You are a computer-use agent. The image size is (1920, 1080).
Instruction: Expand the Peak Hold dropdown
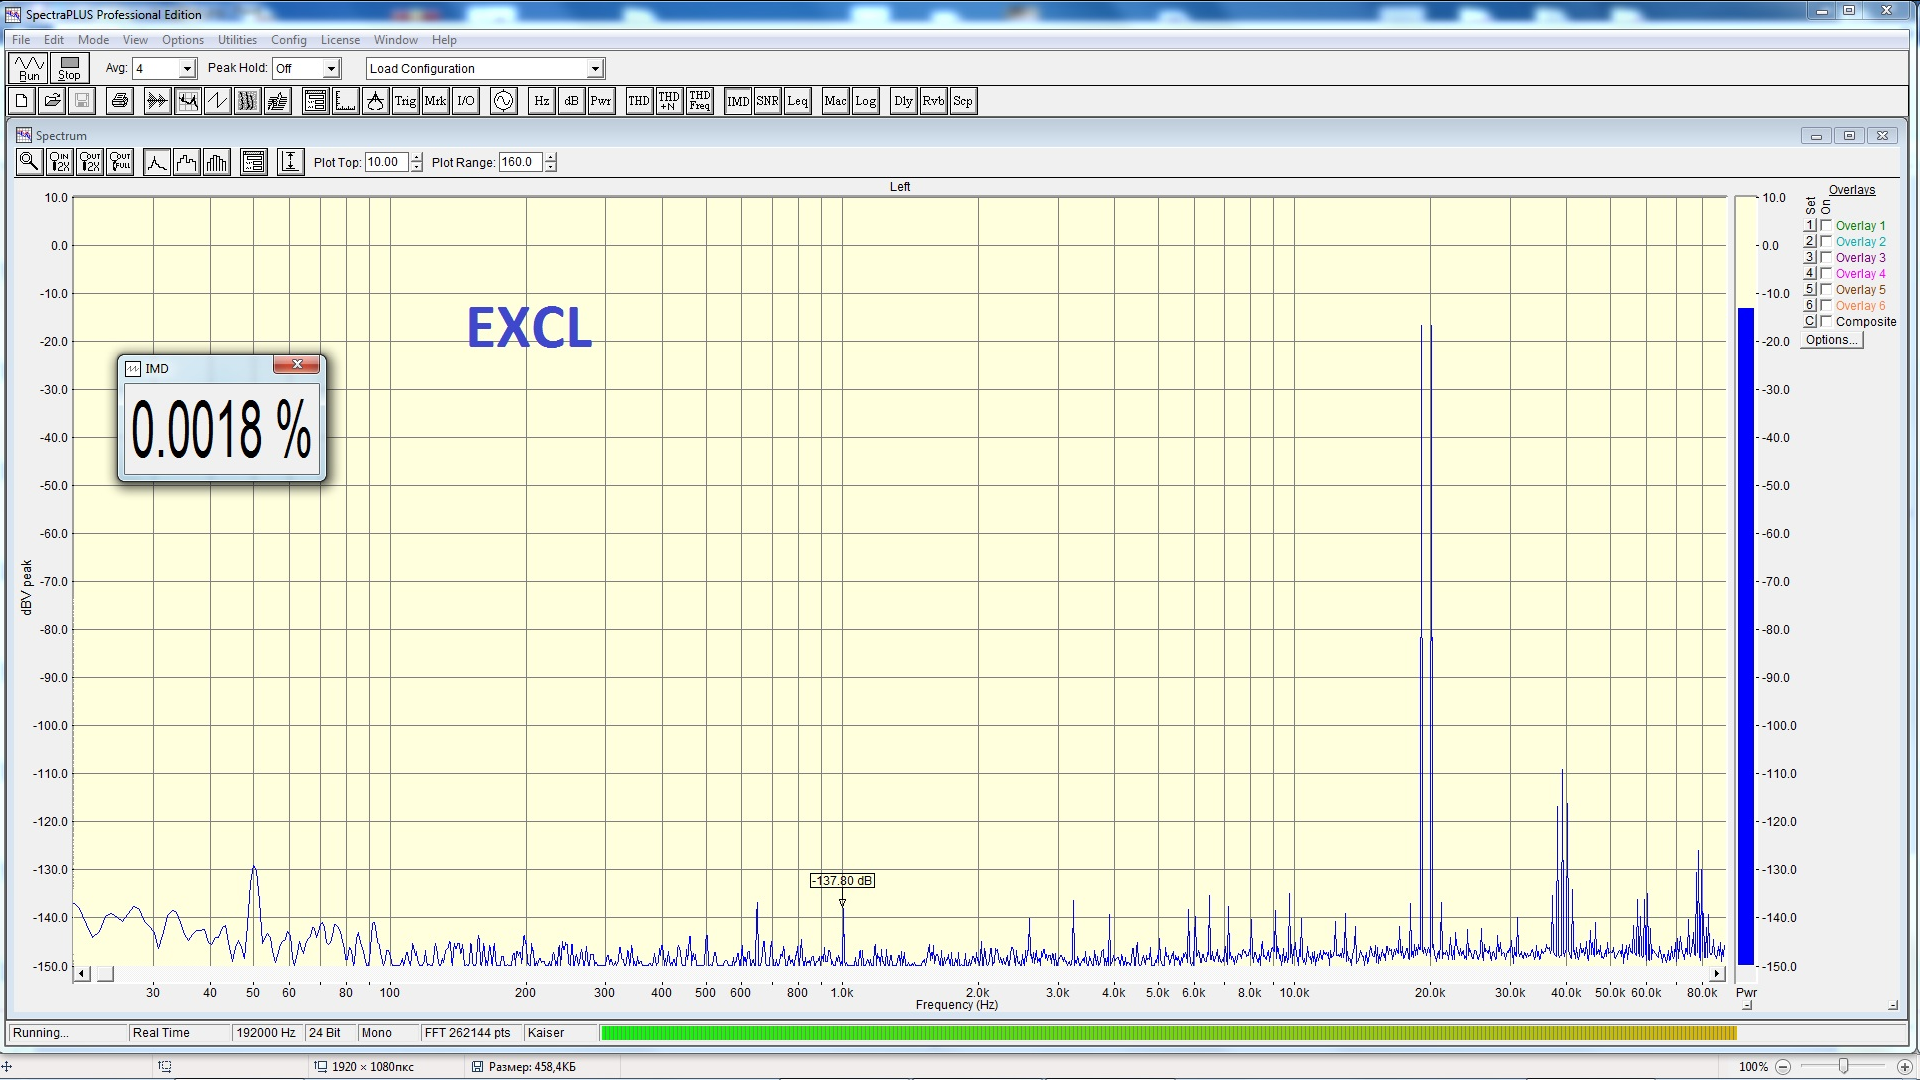[331, 69]
